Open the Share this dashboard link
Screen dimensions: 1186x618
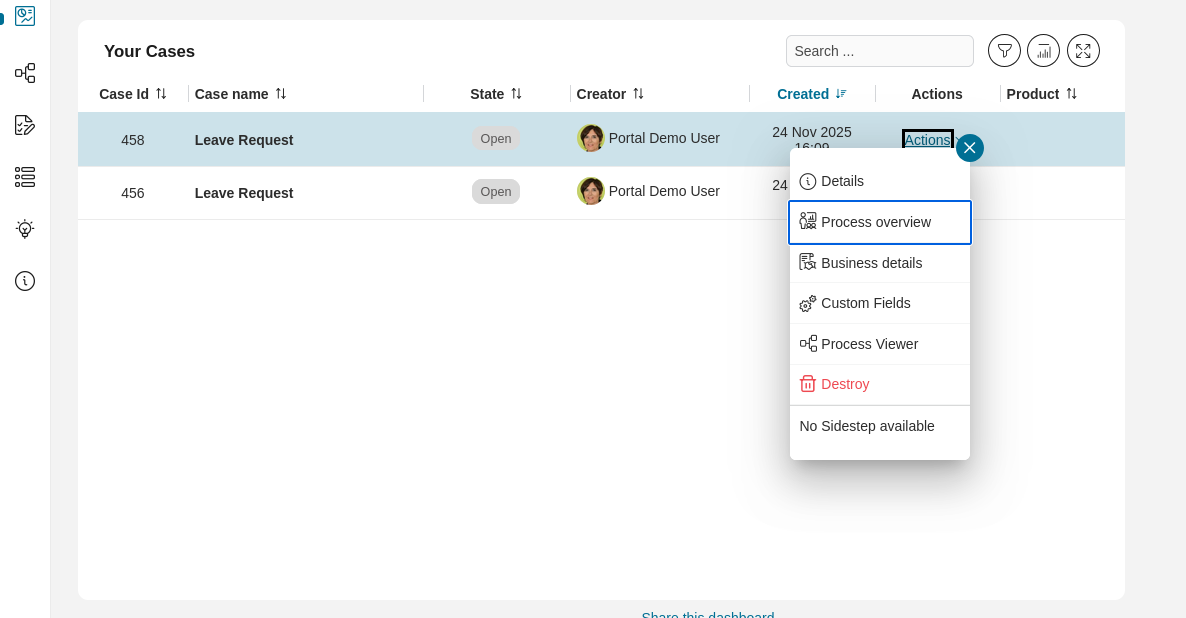point(708,614)
